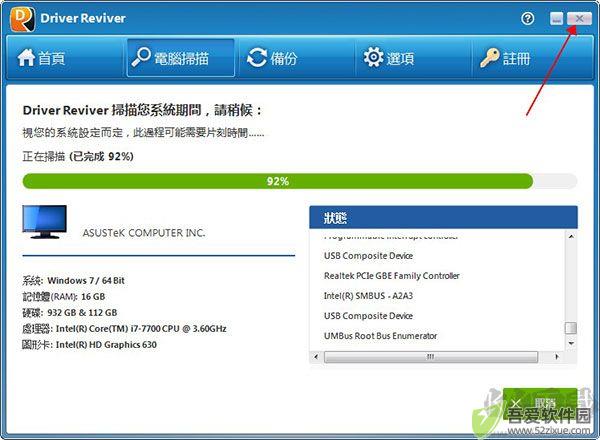Image resolution: width=600 pixels, height=440 pixels.
Task: Click the vertical scrollbar thumb in status list
Action: [x=571, y=328]
